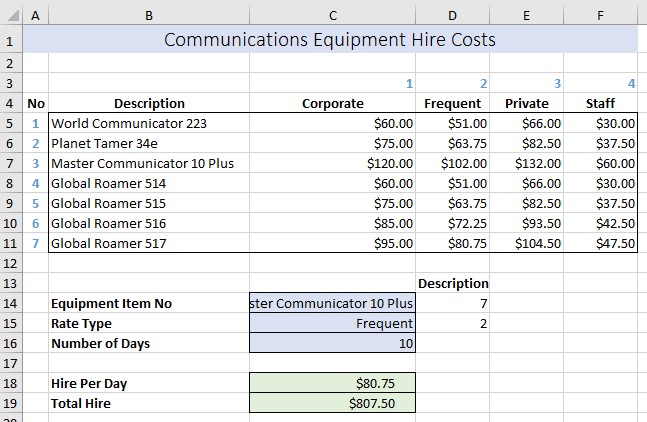Select the Hire Per Day result $80.75

(333, 383)
